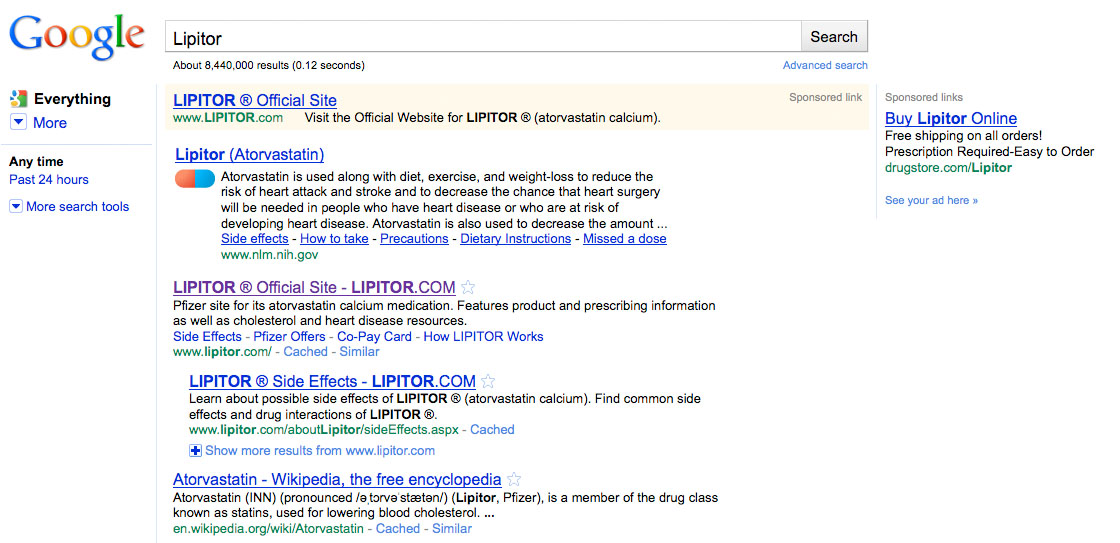Open Pfizer Offers sitelink
The image size is (1120, 543).
click(289, 337)
